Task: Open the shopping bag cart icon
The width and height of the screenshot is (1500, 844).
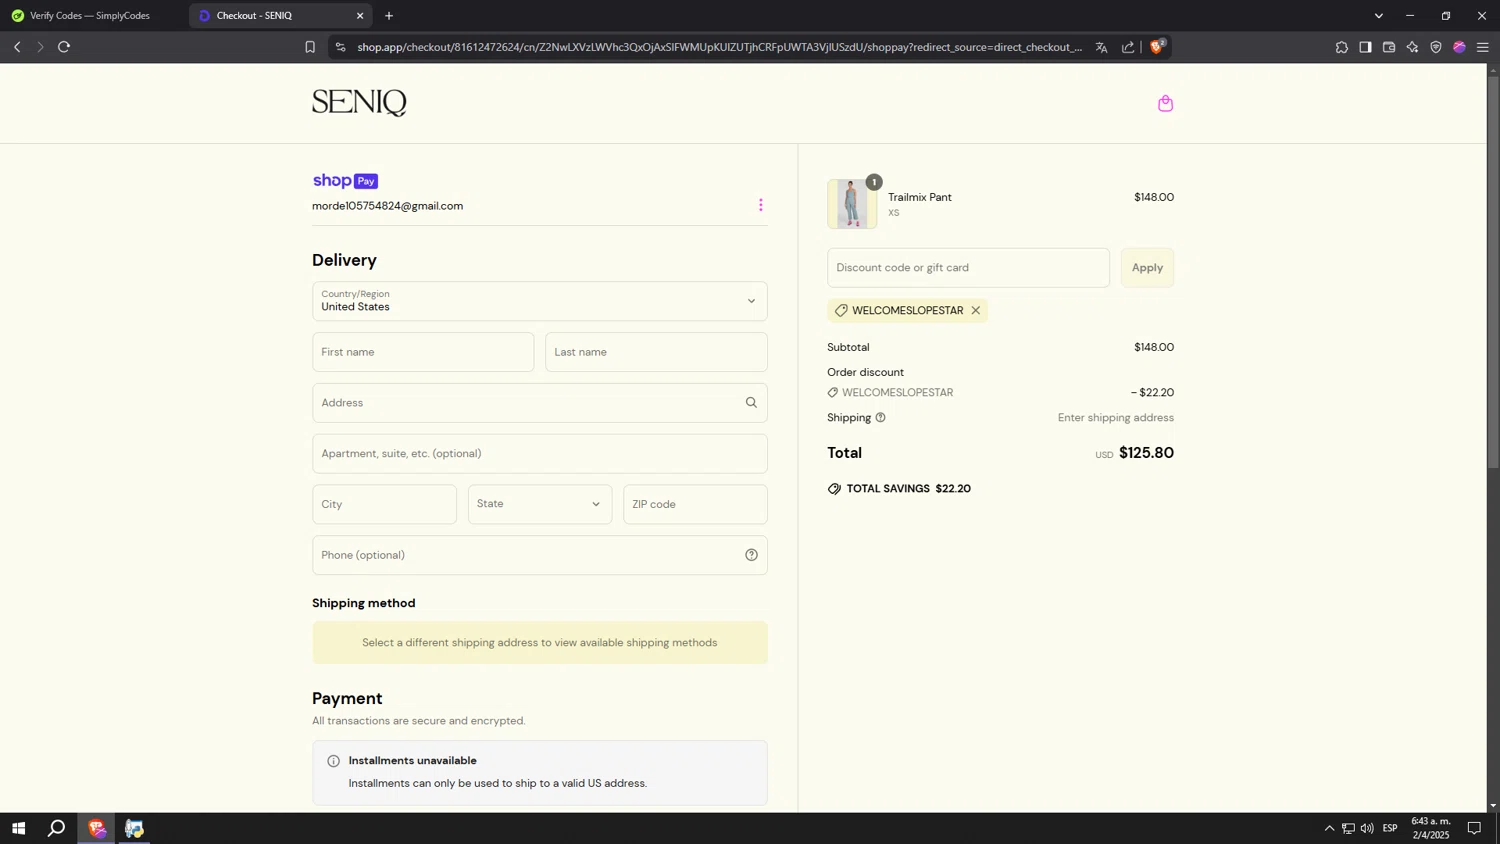Action: point(1165,103)
